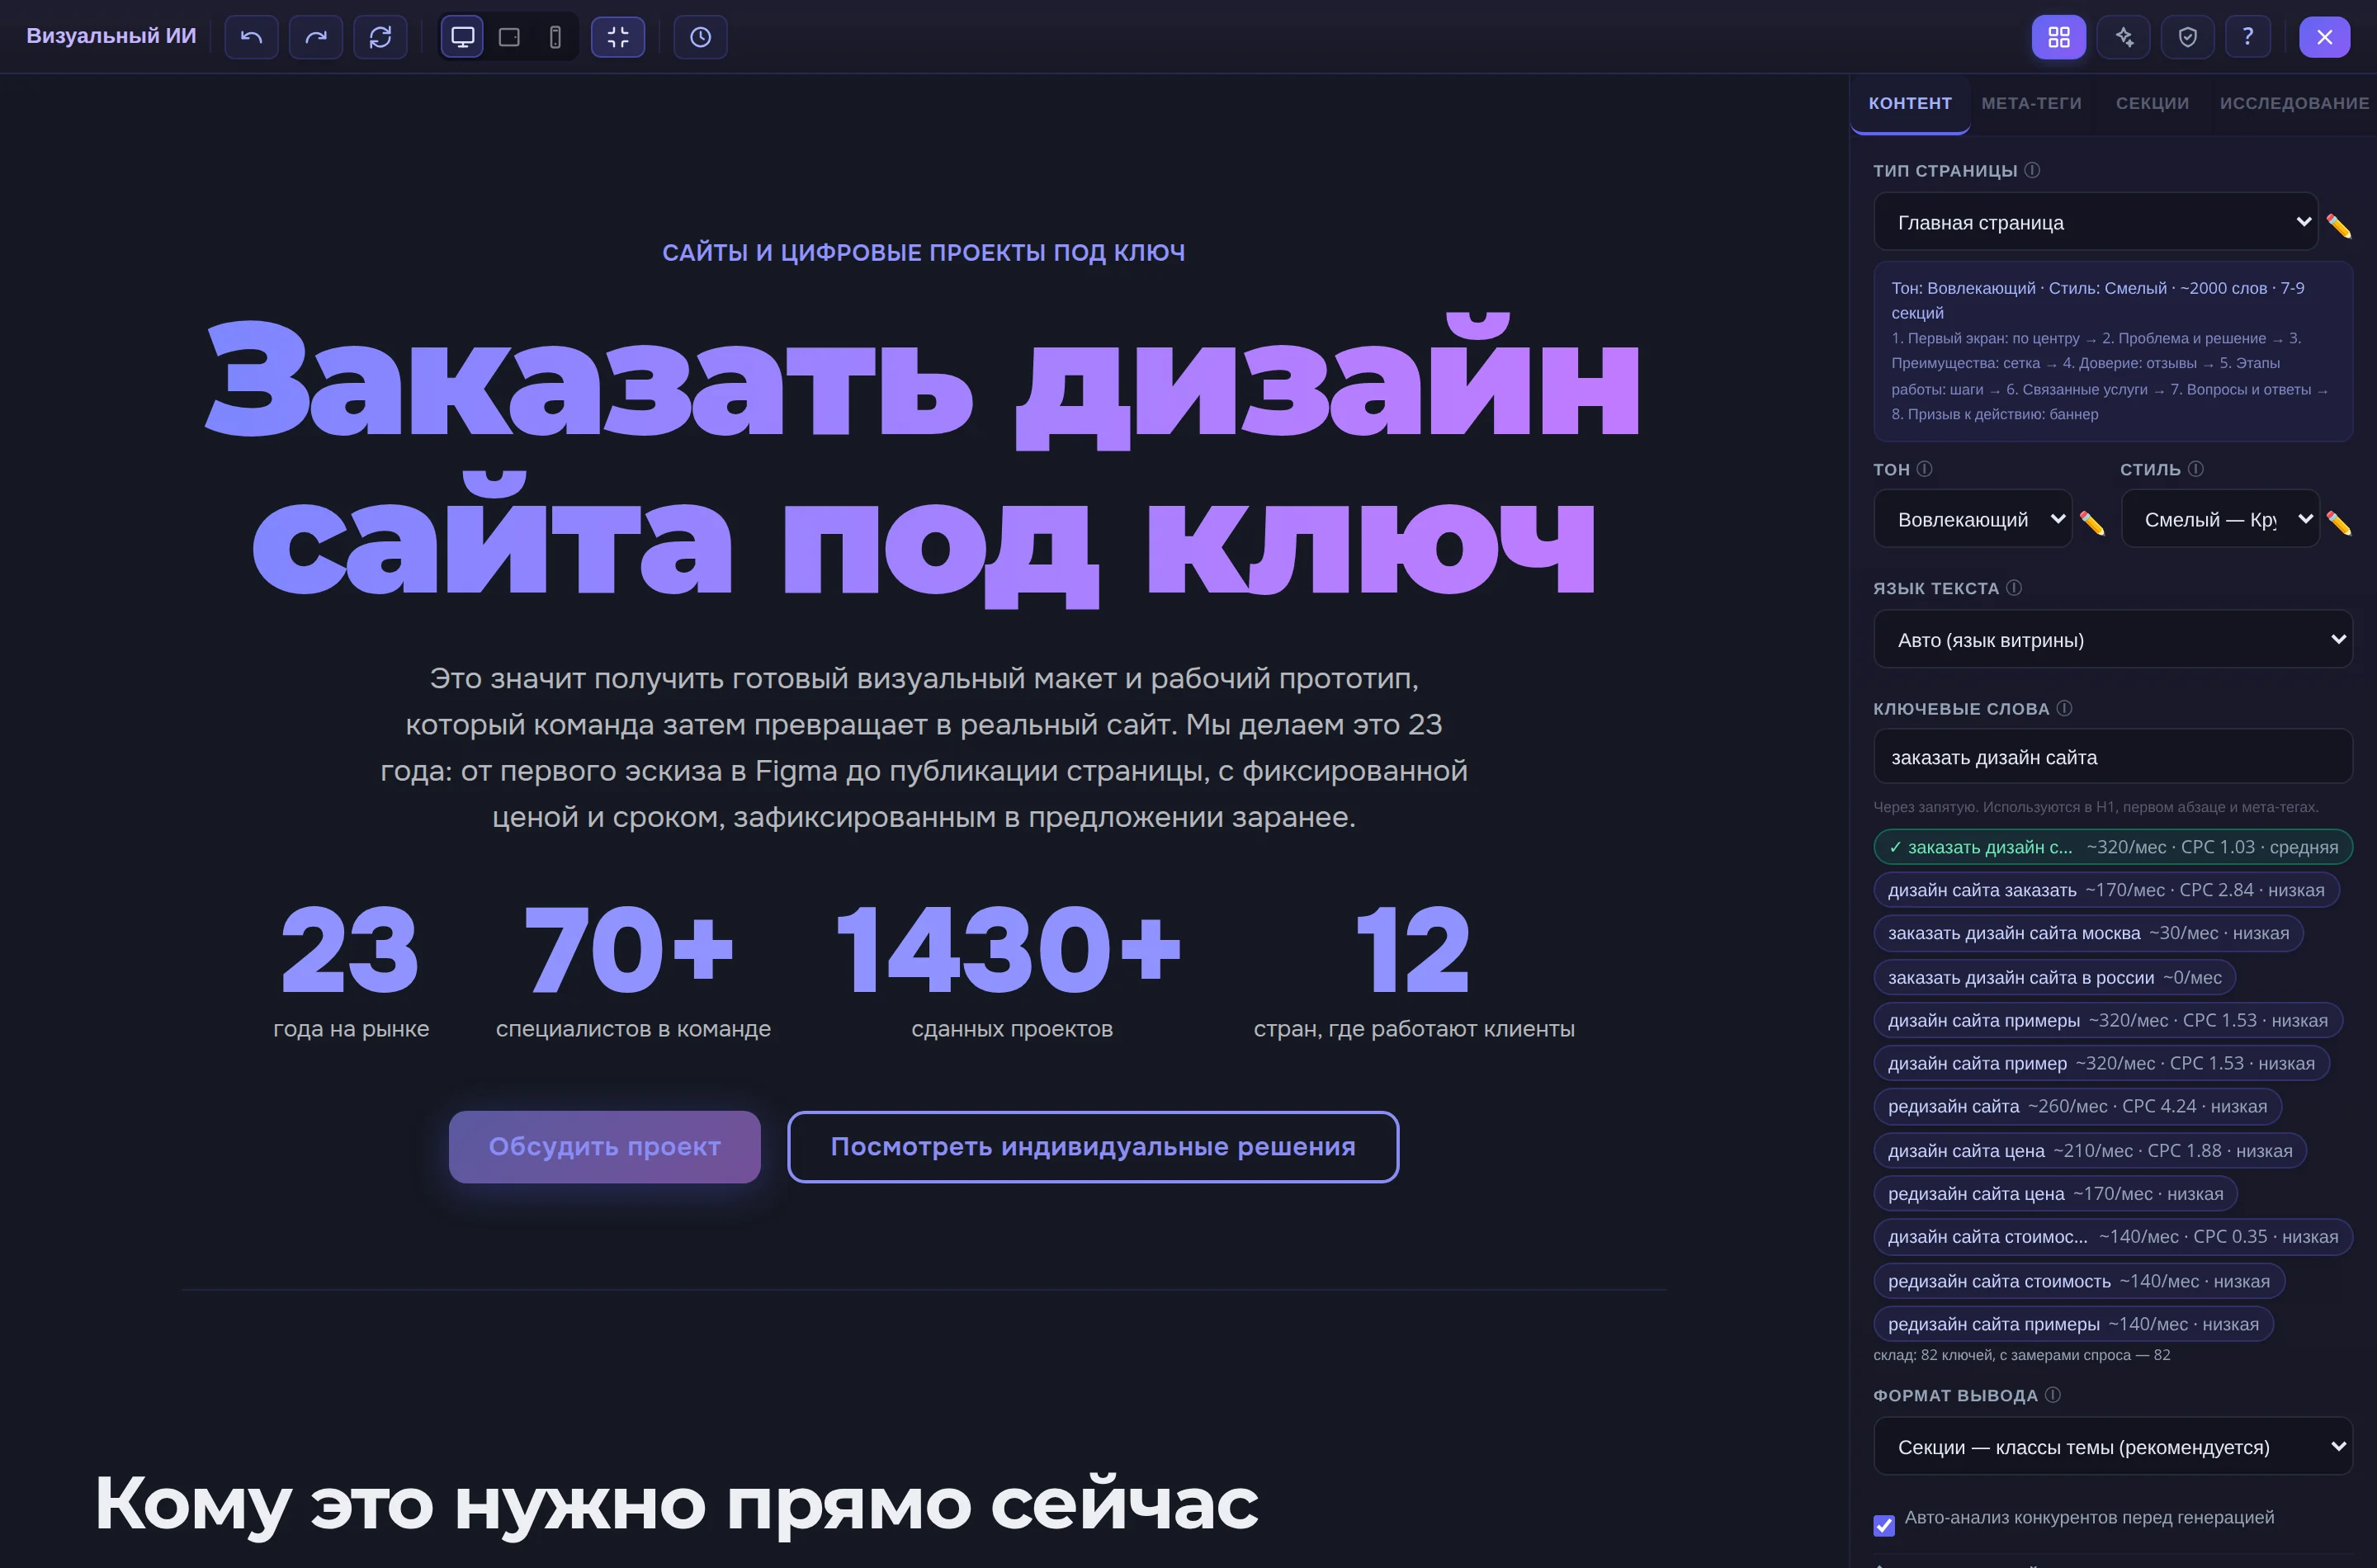2377x1568 pixels.
Task: Select keyword chip дизайн сайта заказать
Action: coord(2106,890)
